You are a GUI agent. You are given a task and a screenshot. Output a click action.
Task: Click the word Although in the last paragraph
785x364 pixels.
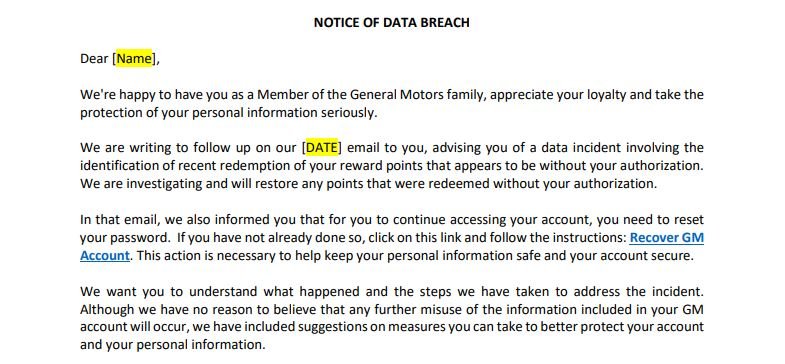[107, 310]
